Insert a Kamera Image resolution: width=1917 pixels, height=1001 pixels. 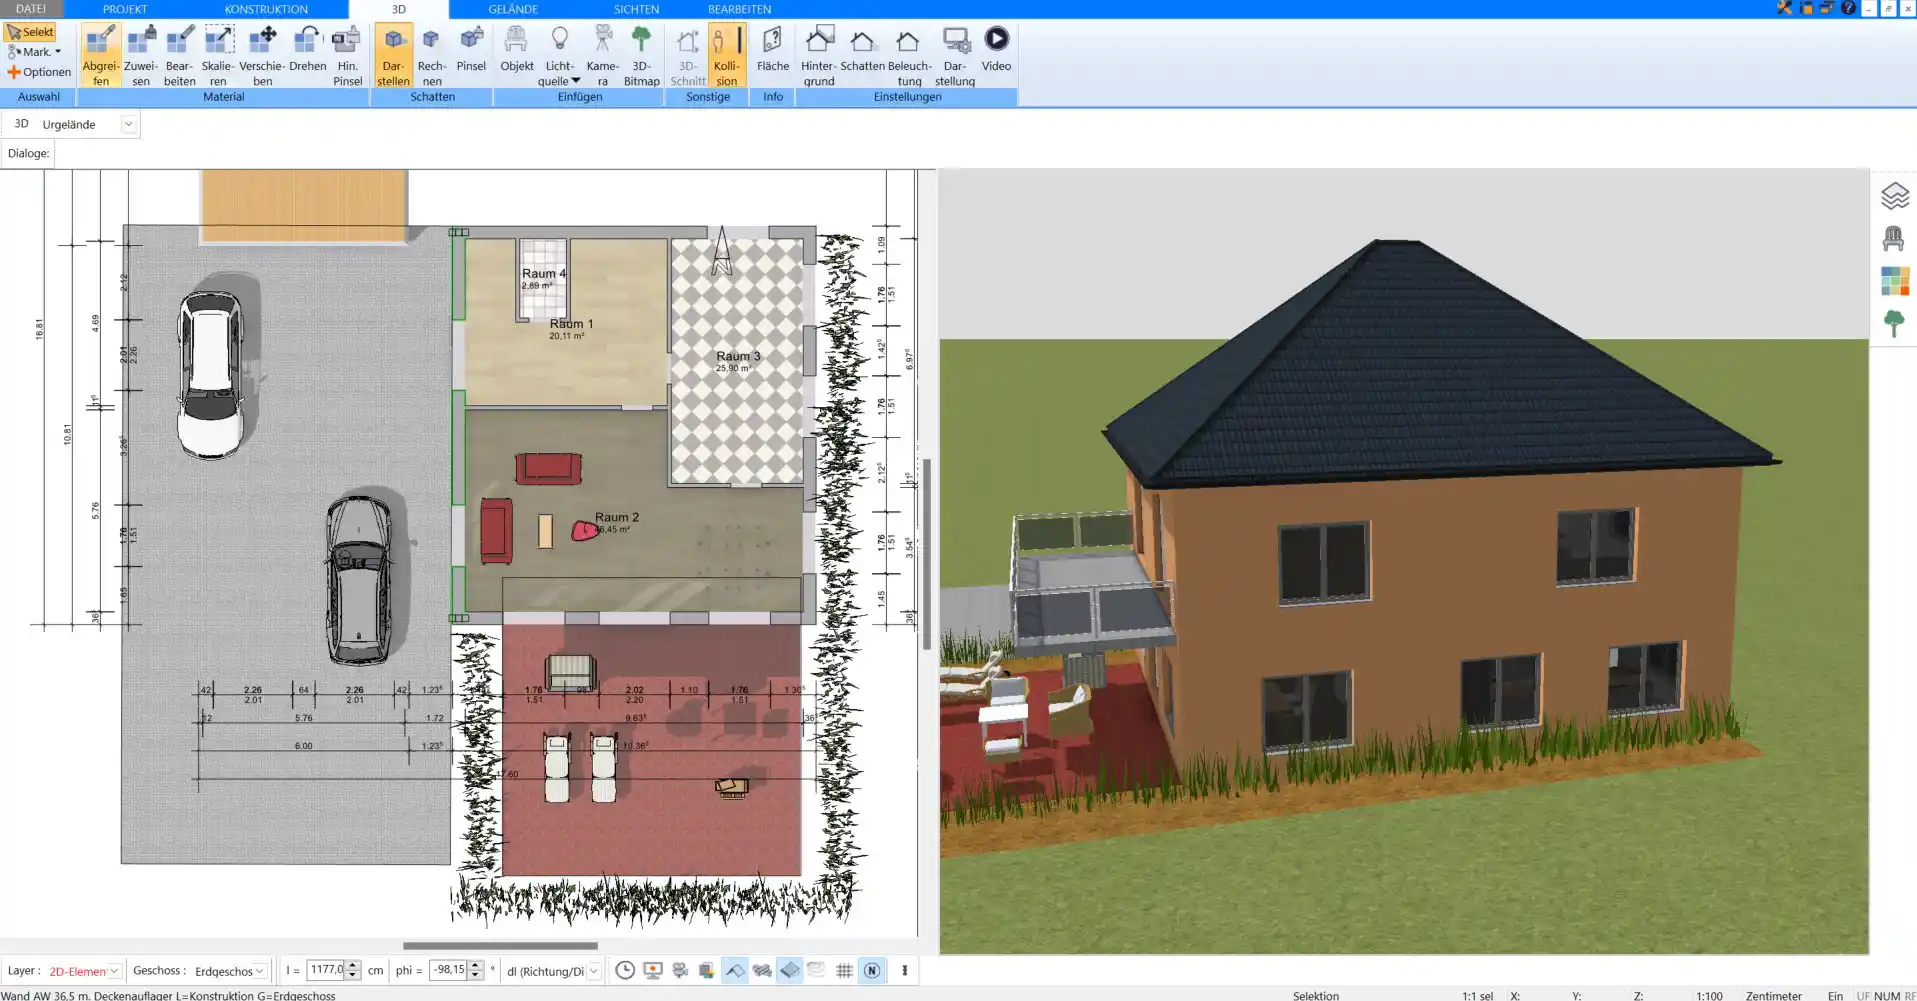click(x=602, y=56)
